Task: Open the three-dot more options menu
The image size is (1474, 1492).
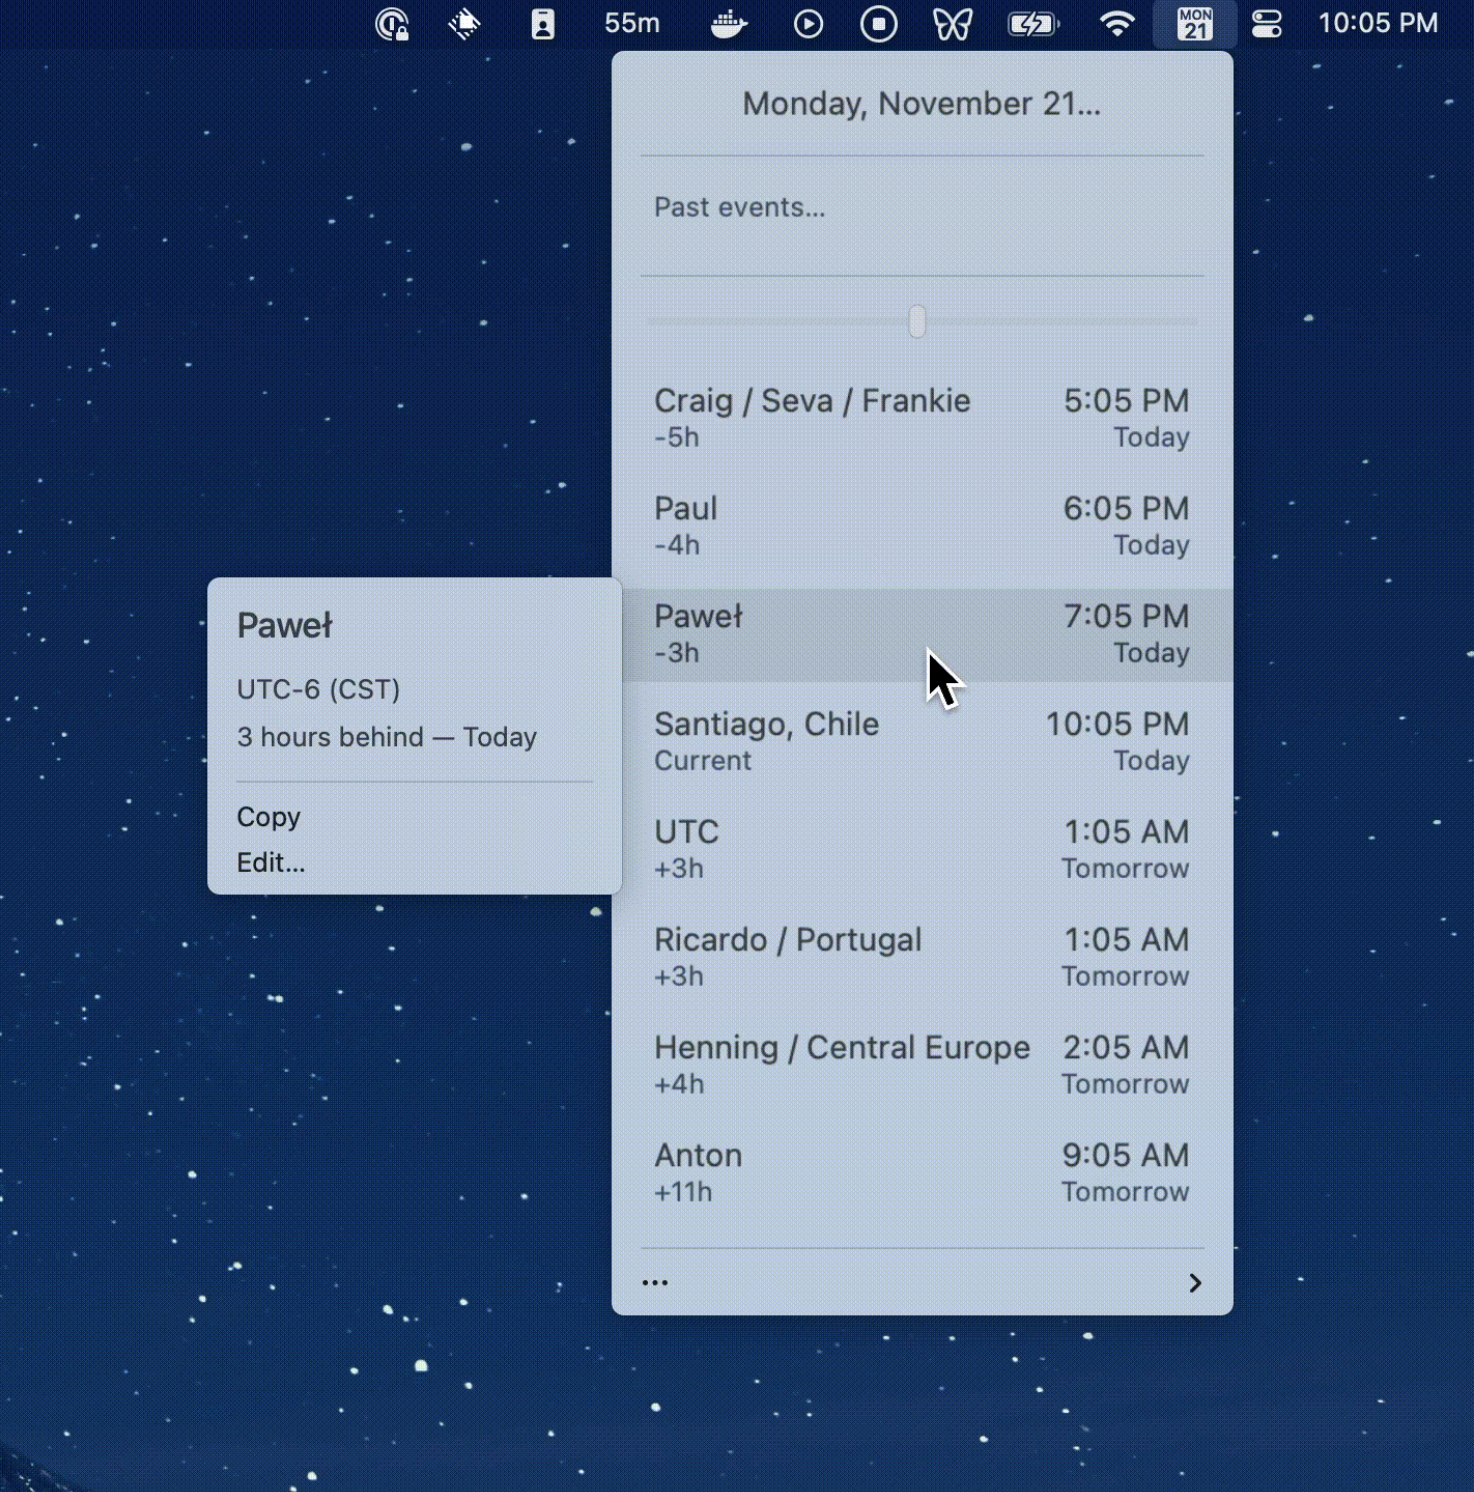Action: pyautogui.click(x=655, y=1283)
